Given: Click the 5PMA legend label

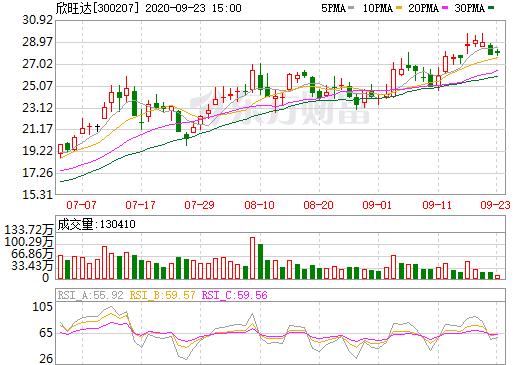Looking at the screenshot, I should [333, 8].
